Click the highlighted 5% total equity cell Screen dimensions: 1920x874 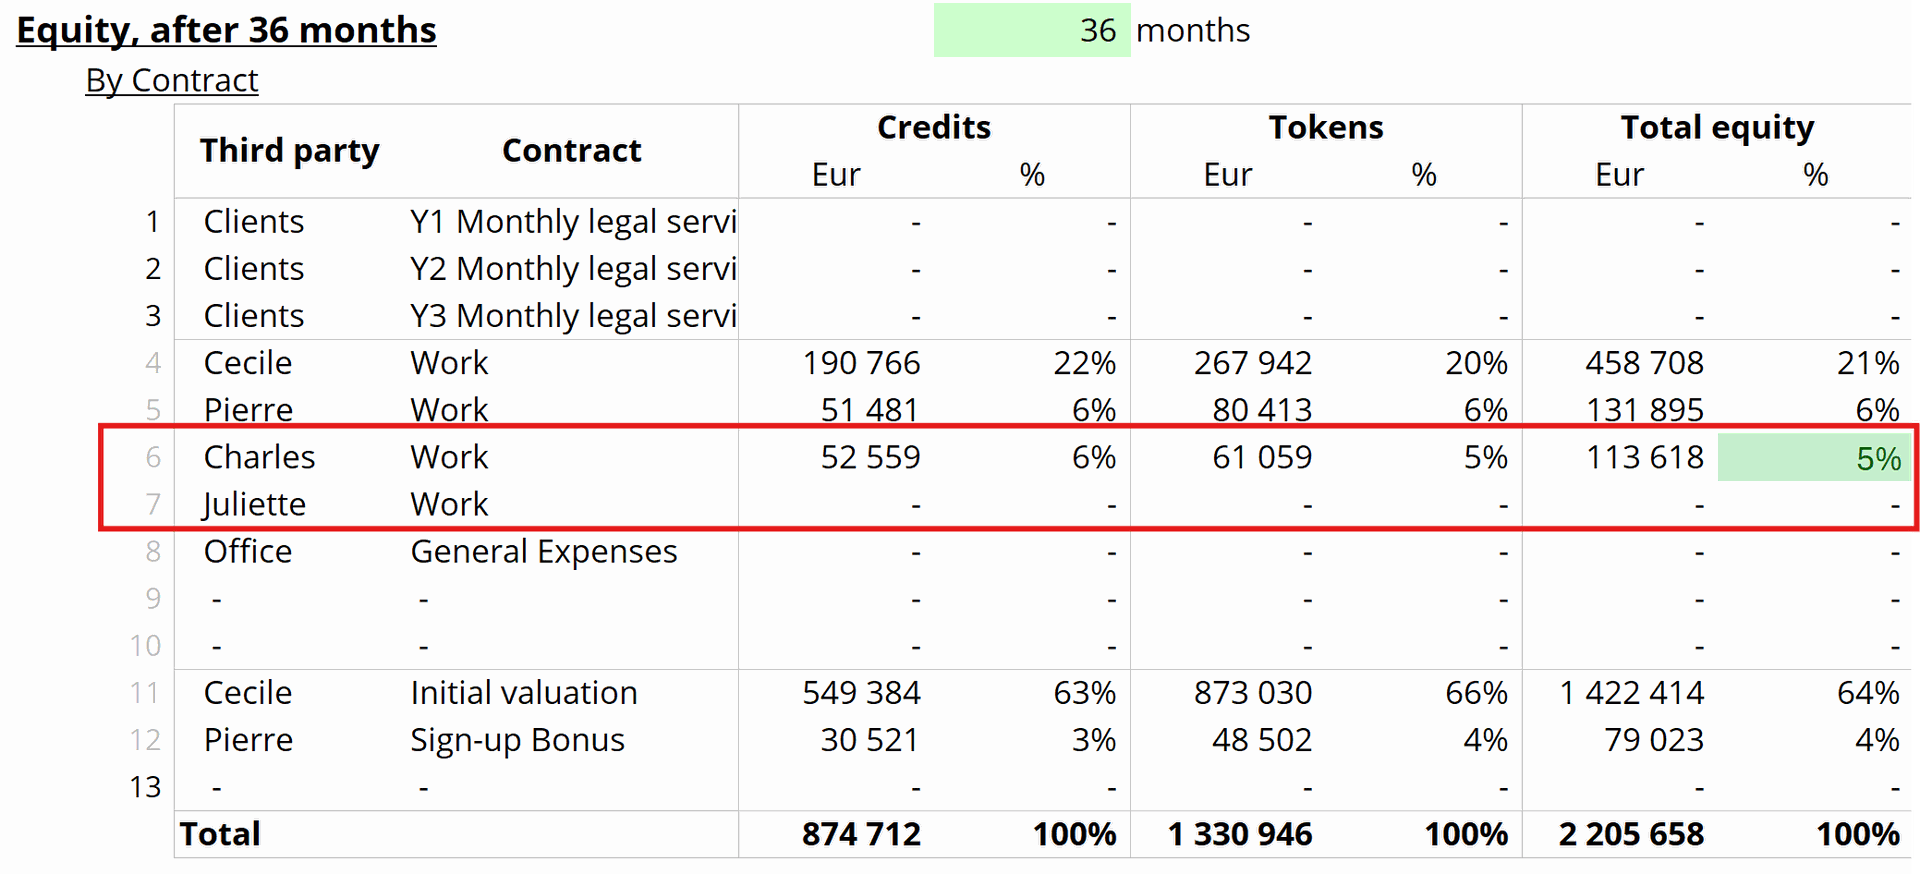click(1814, 458)
